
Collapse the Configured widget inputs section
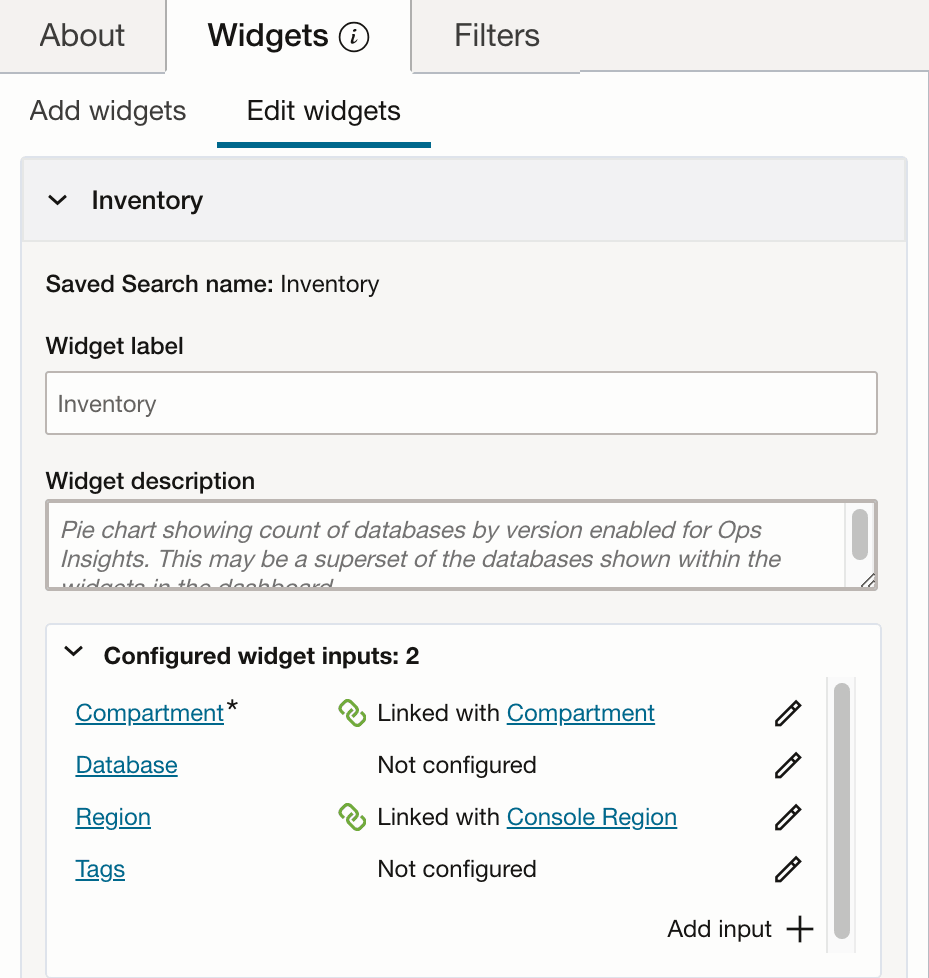click(x=73, y=650)
